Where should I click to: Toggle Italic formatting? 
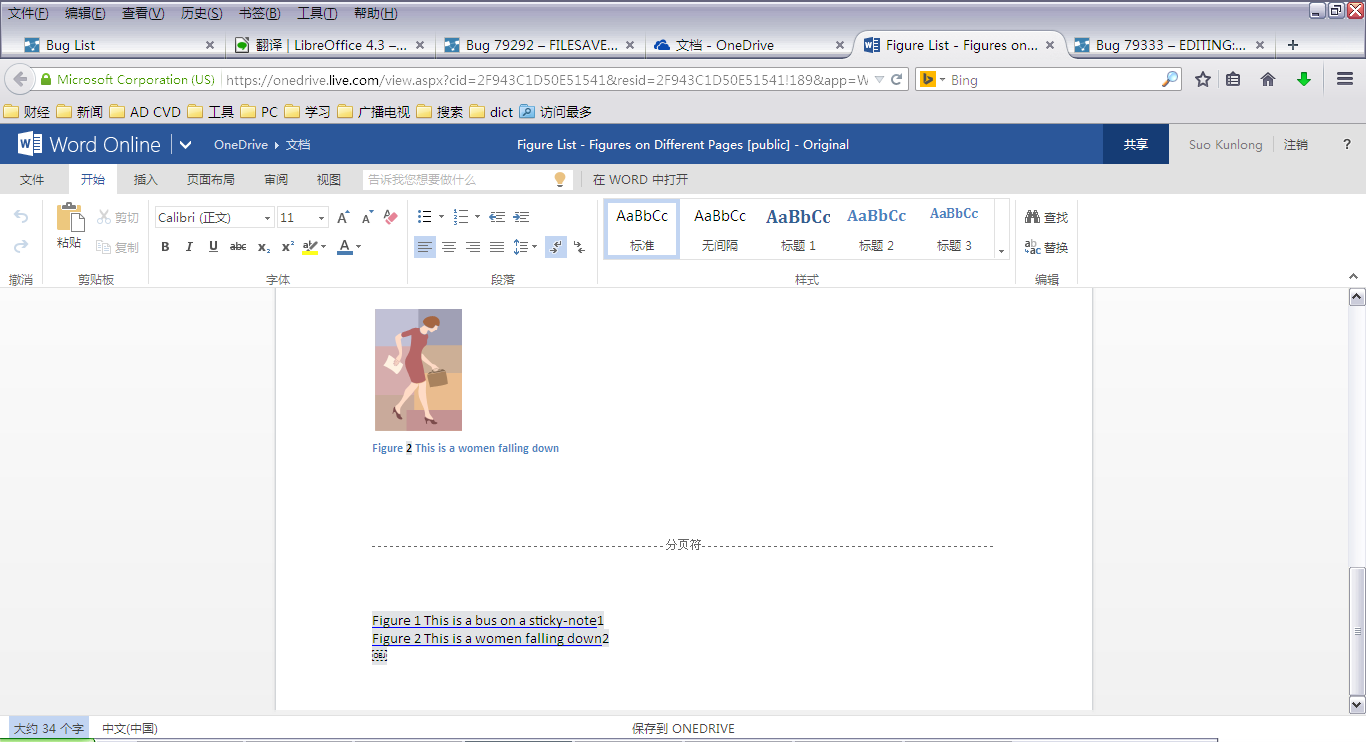pyautogui.click(x=189, y=247)
